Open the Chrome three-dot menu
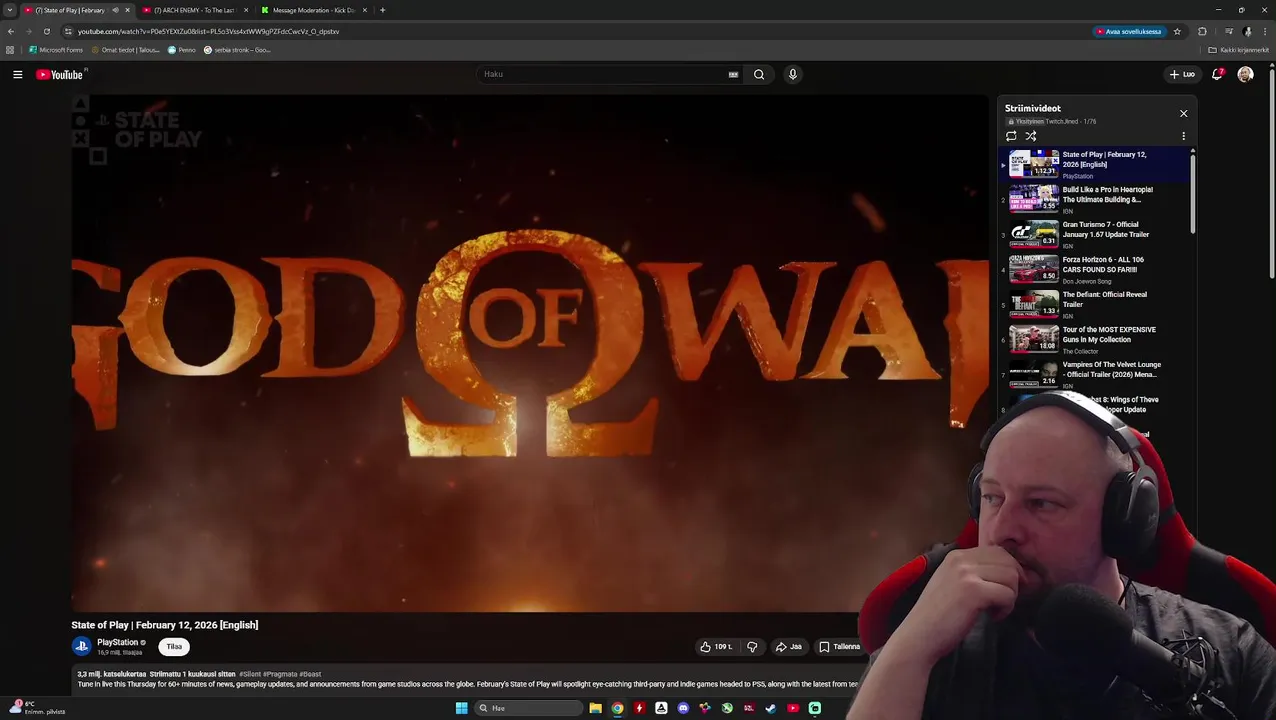Image resolution: width=1276 pixels, height=720 pixels. (1265, 31)
